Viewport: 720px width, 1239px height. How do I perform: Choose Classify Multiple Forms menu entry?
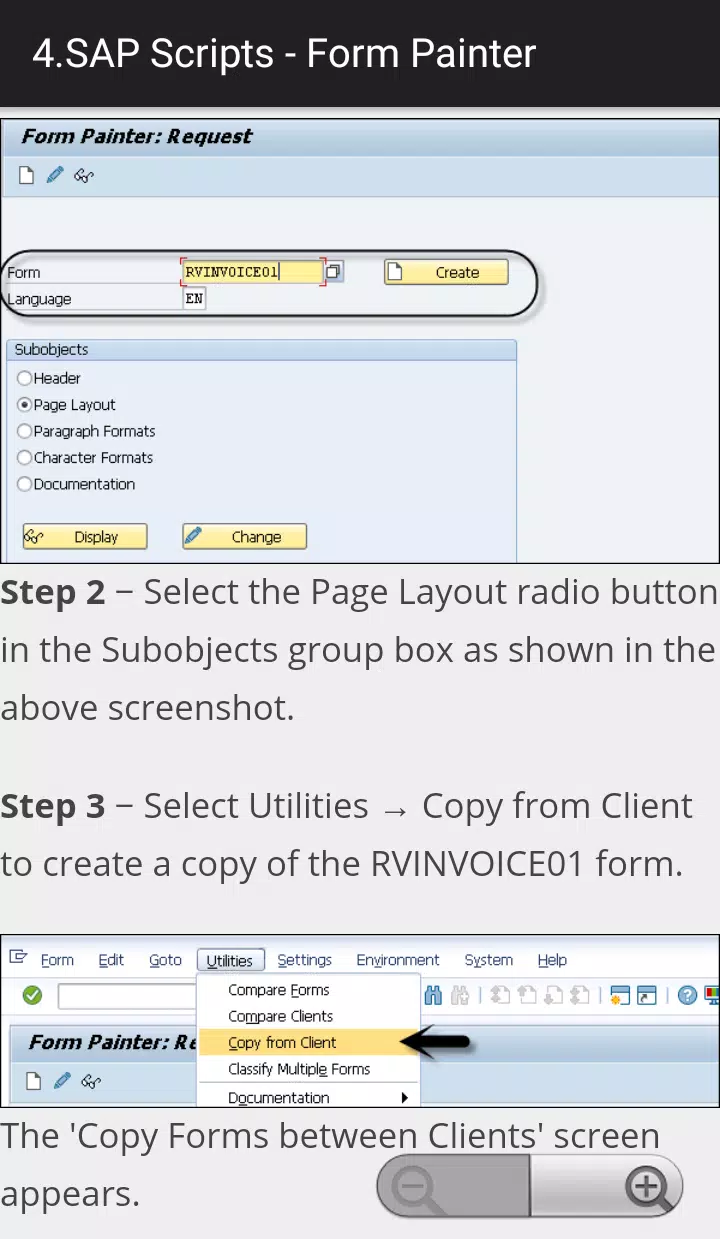tap(308, 1069)
